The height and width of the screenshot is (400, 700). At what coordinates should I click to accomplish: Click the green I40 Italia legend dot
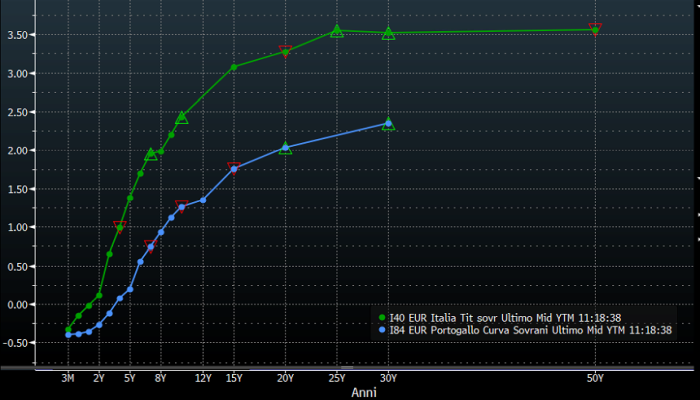point(382,318)
